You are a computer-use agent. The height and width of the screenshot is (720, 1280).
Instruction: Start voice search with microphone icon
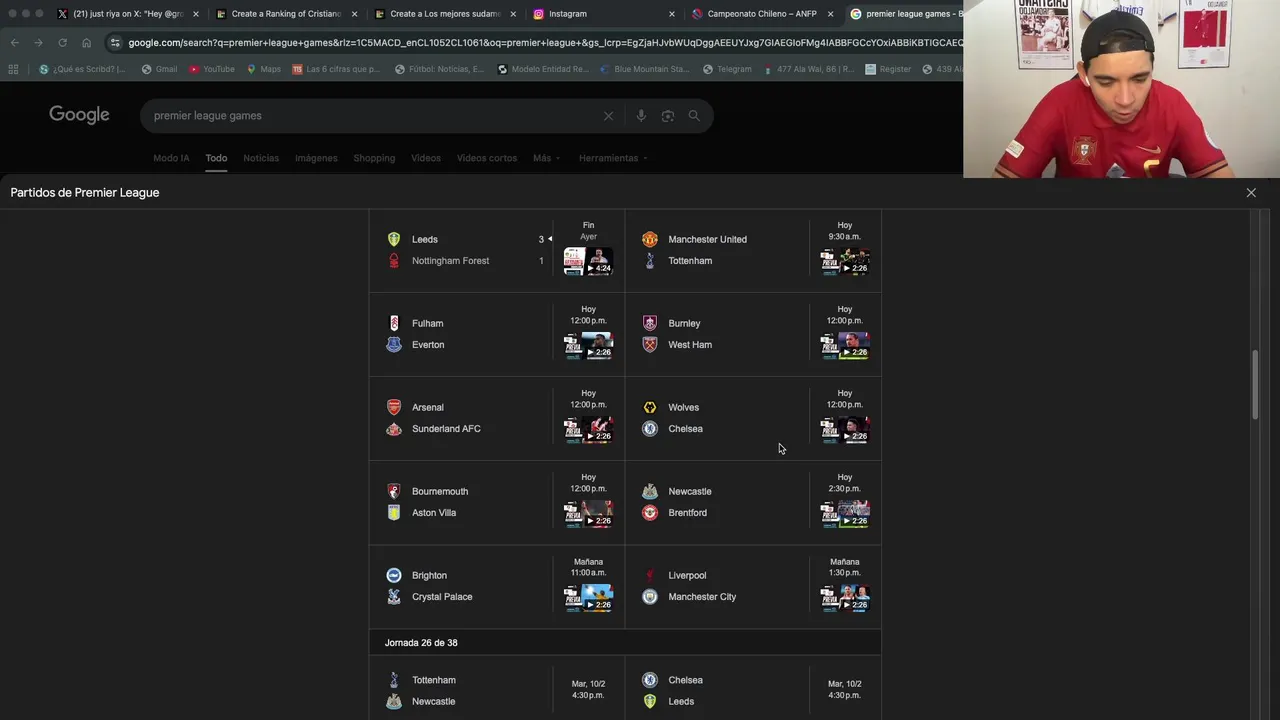coord(641,116)
